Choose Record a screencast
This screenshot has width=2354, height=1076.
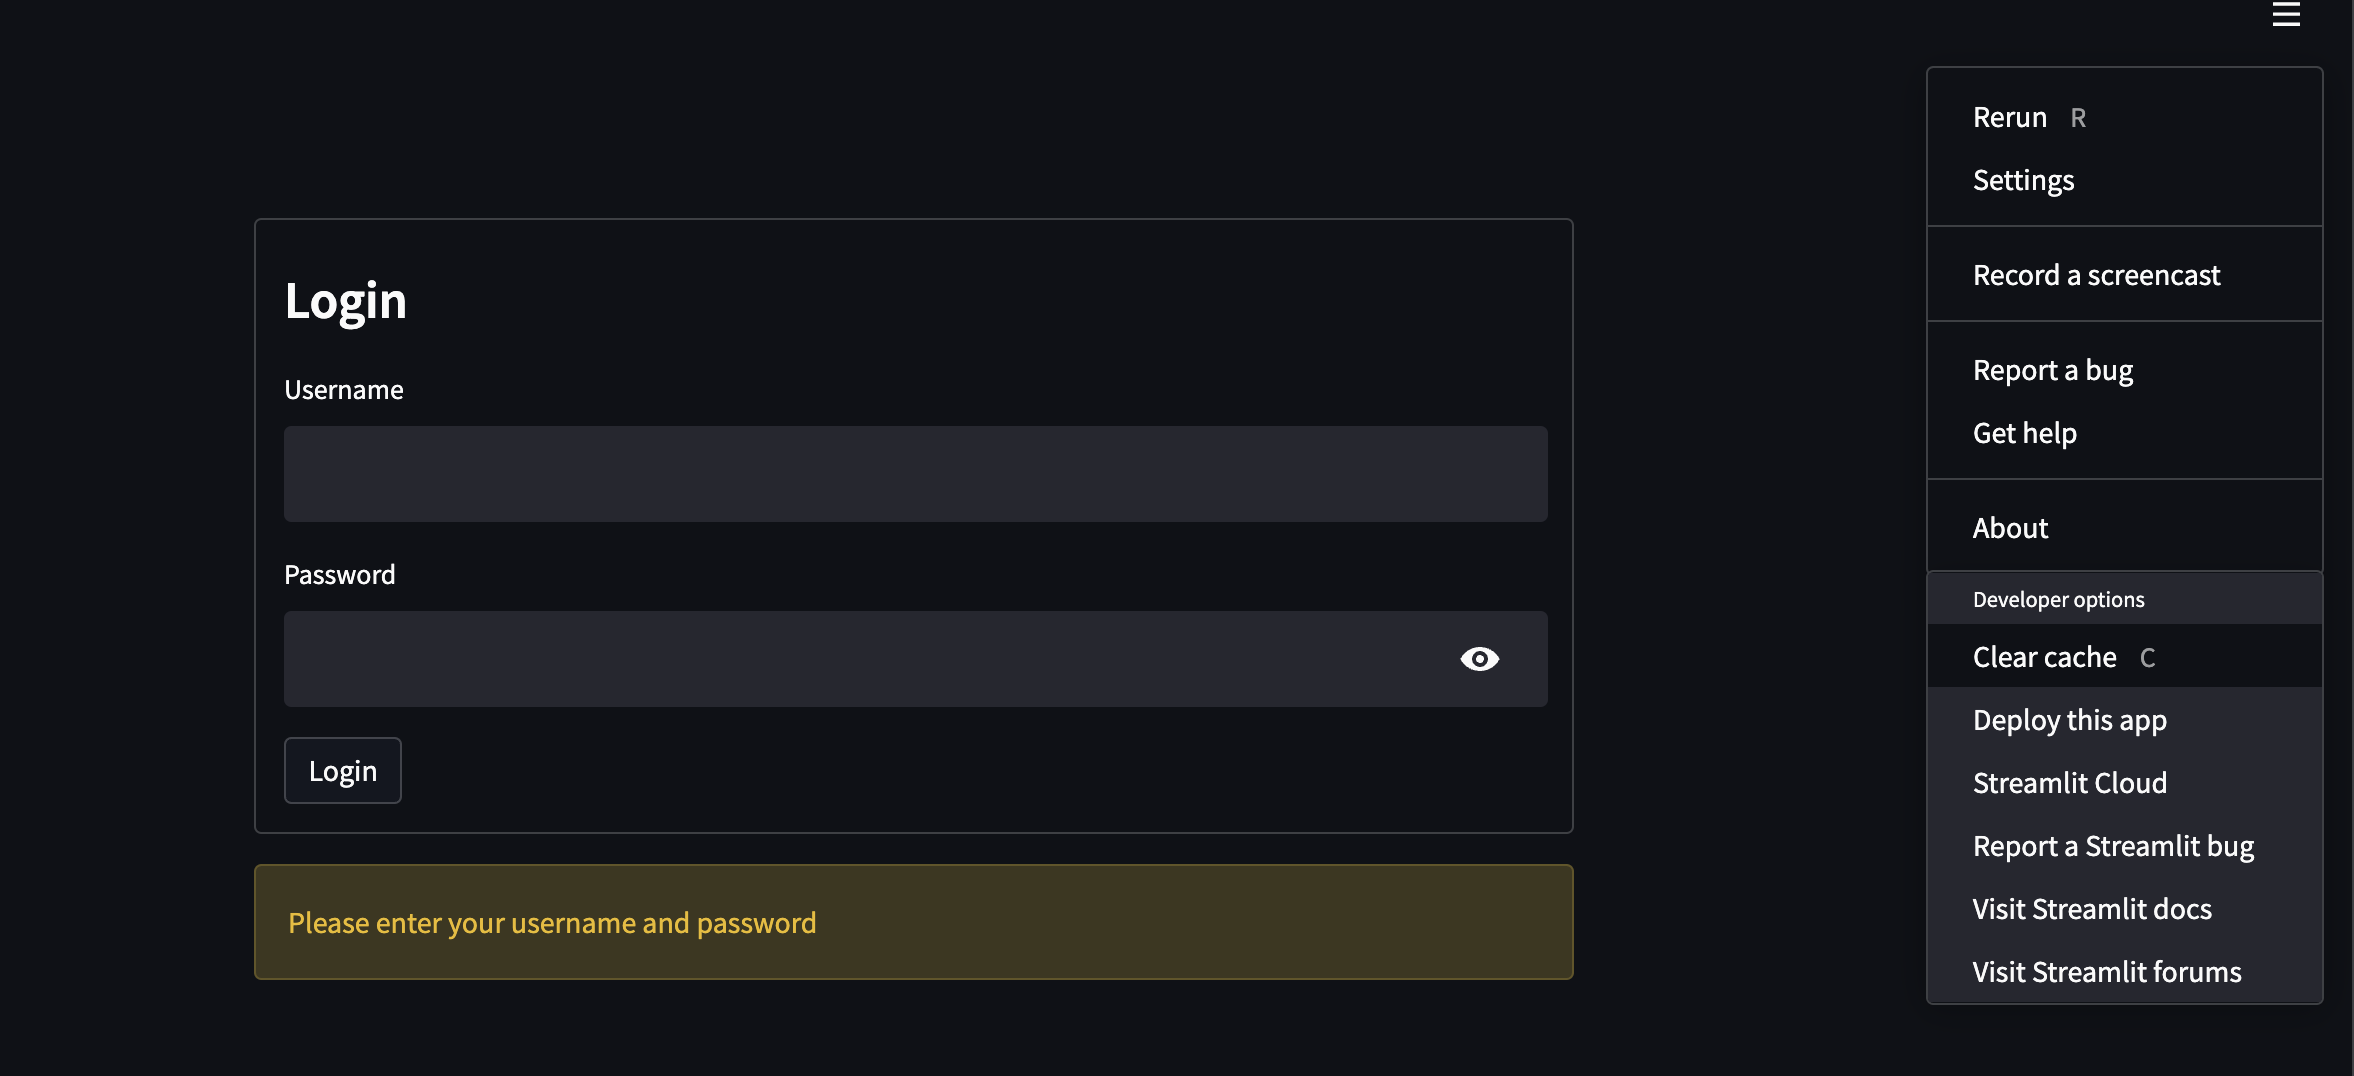[2097, 274]
